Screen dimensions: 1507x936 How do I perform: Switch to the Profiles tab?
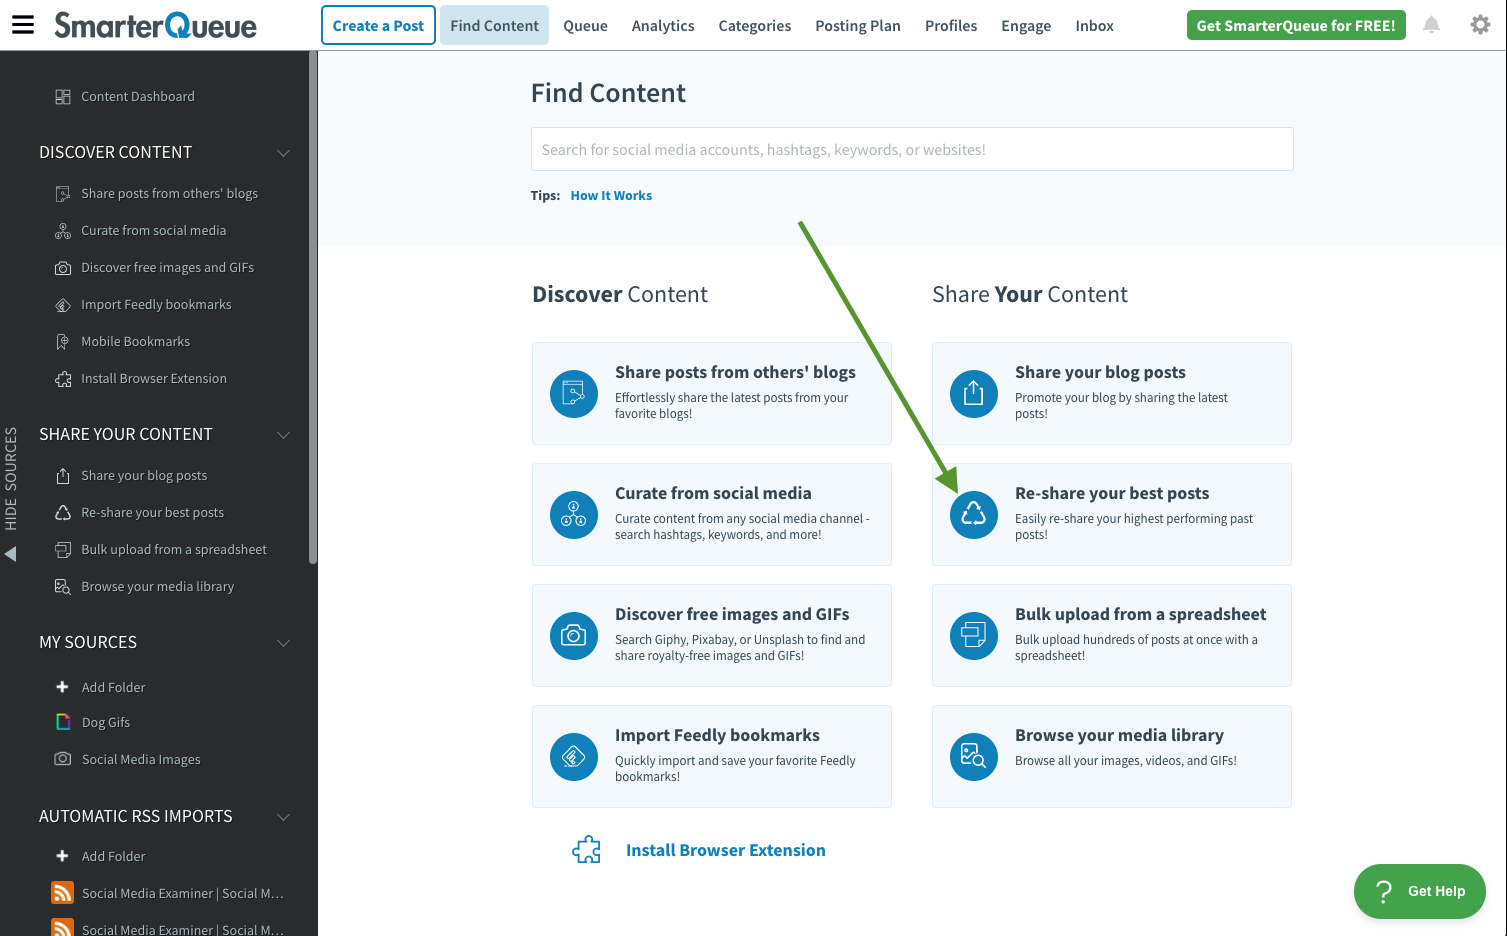(x=951, y=26)
